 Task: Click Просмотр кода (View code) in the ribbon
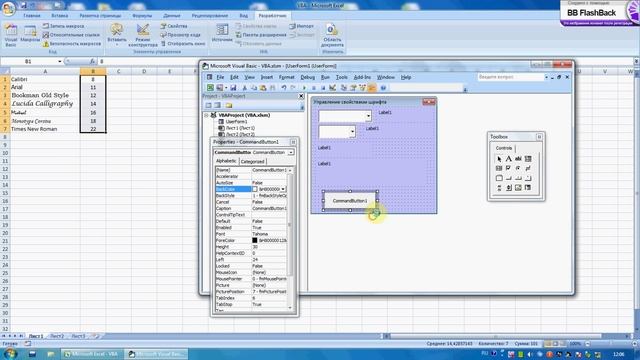tap(180, 35)
